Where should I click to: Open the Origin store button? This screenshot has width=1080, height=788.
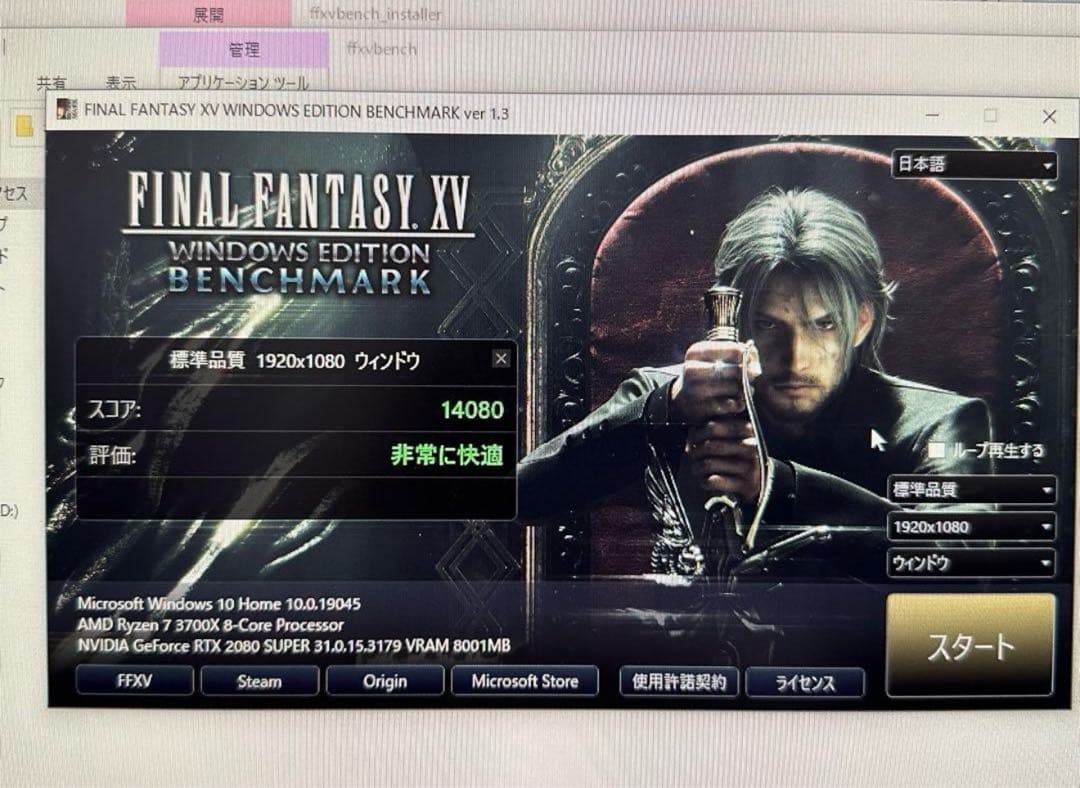(x=384, y=681)
